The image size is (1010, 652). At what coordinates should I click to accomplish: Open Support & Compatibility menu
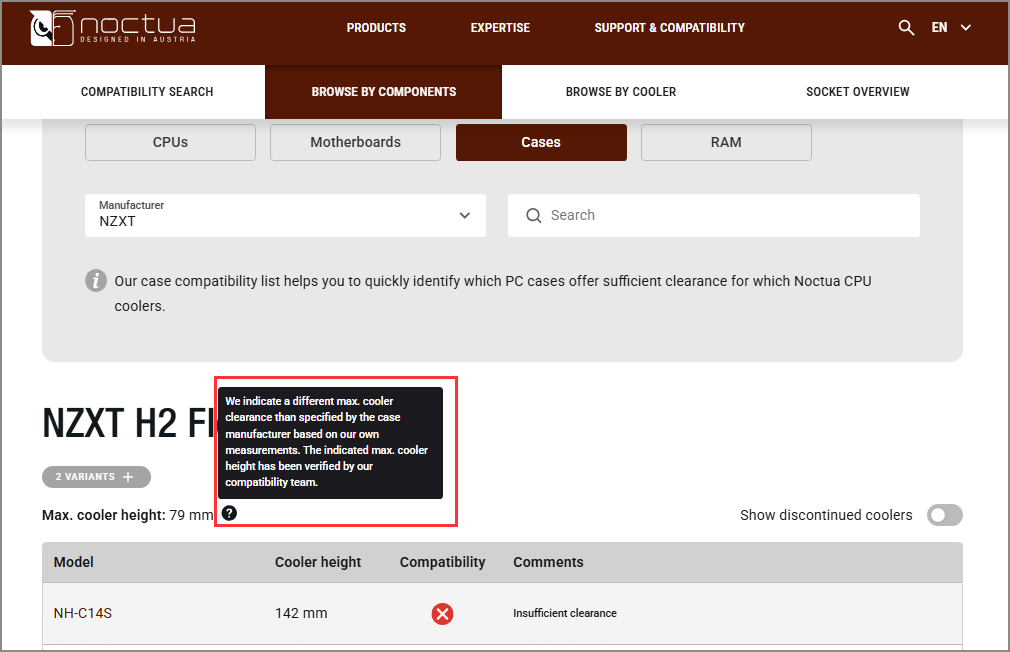coord(669,28)
